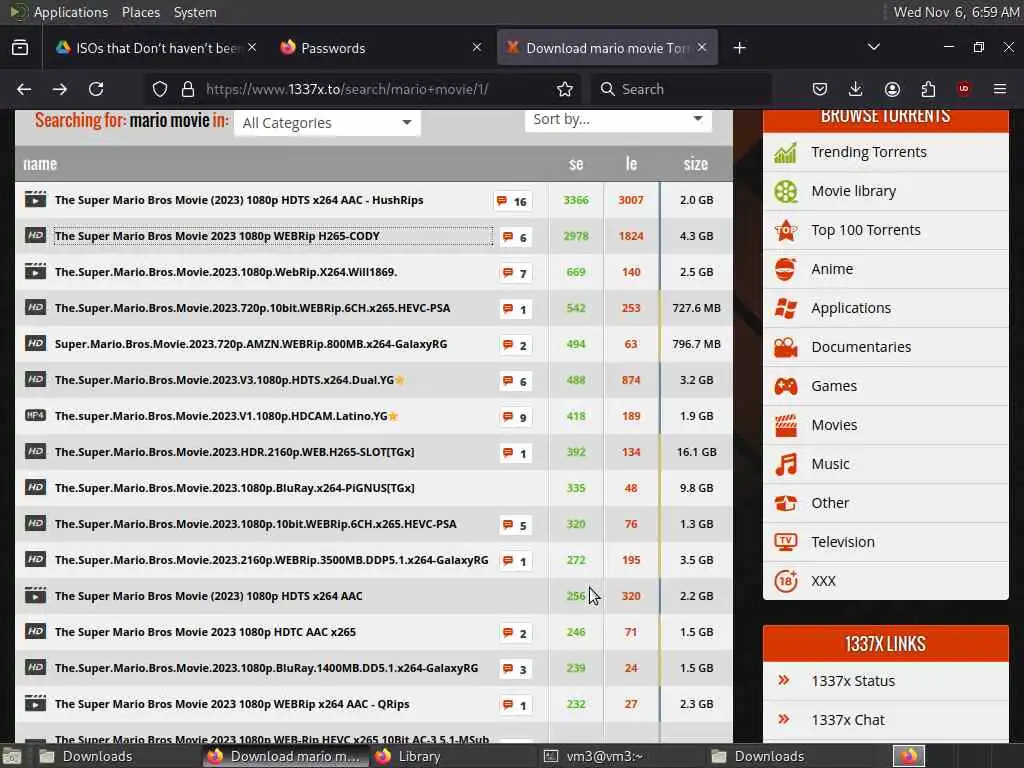Open the 1337x Status link
1024x768 pixels.
[x=853, y=681]
